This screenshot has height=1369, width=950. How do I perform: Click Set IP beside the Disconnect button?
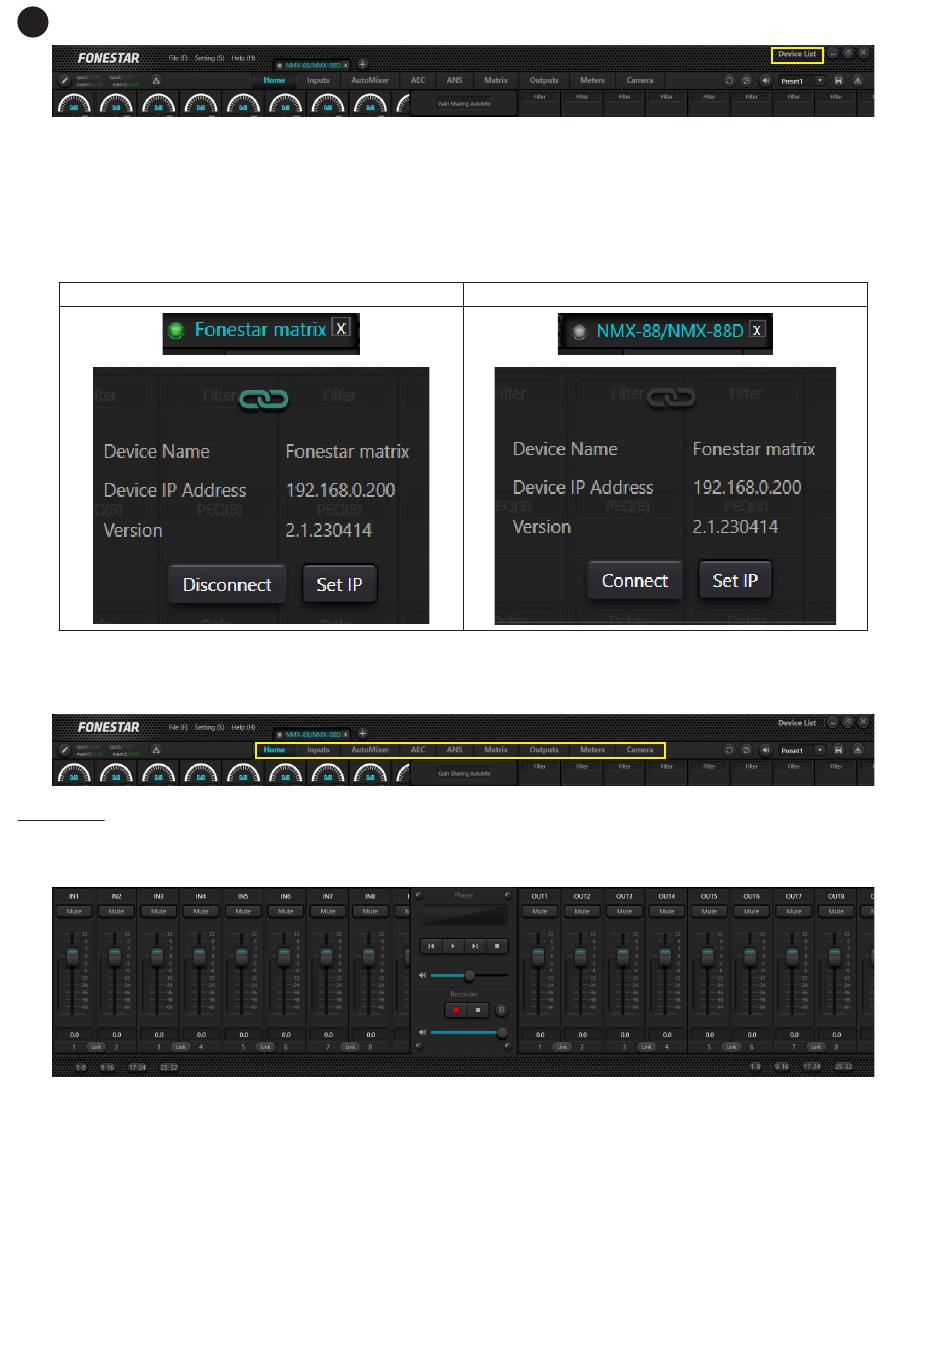pos(340,585)
